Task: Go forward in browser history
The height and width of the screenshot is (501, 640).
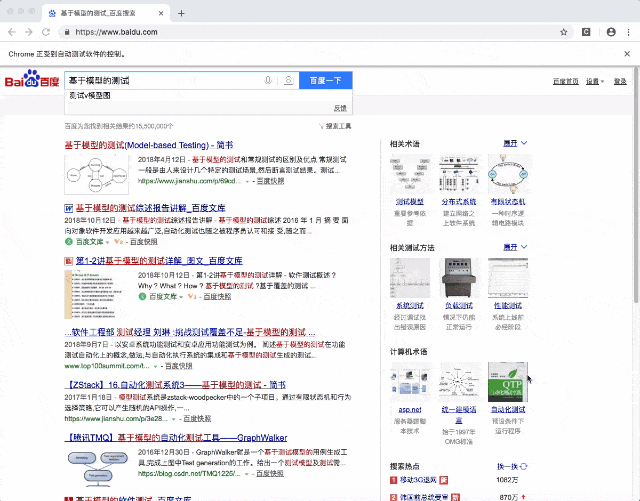Action: (29, 32)
